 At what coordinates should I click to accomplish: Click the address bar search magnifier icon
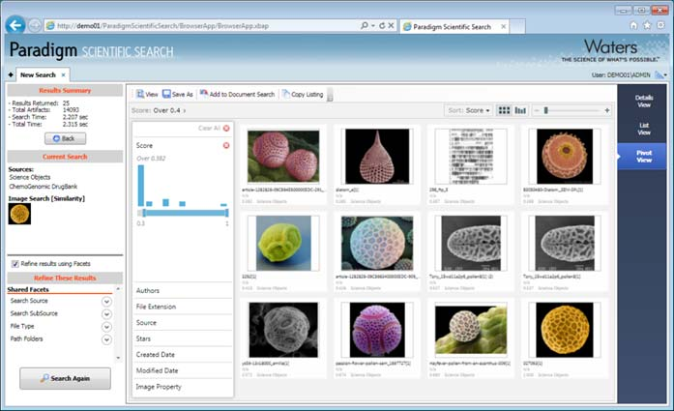[365, 26]
